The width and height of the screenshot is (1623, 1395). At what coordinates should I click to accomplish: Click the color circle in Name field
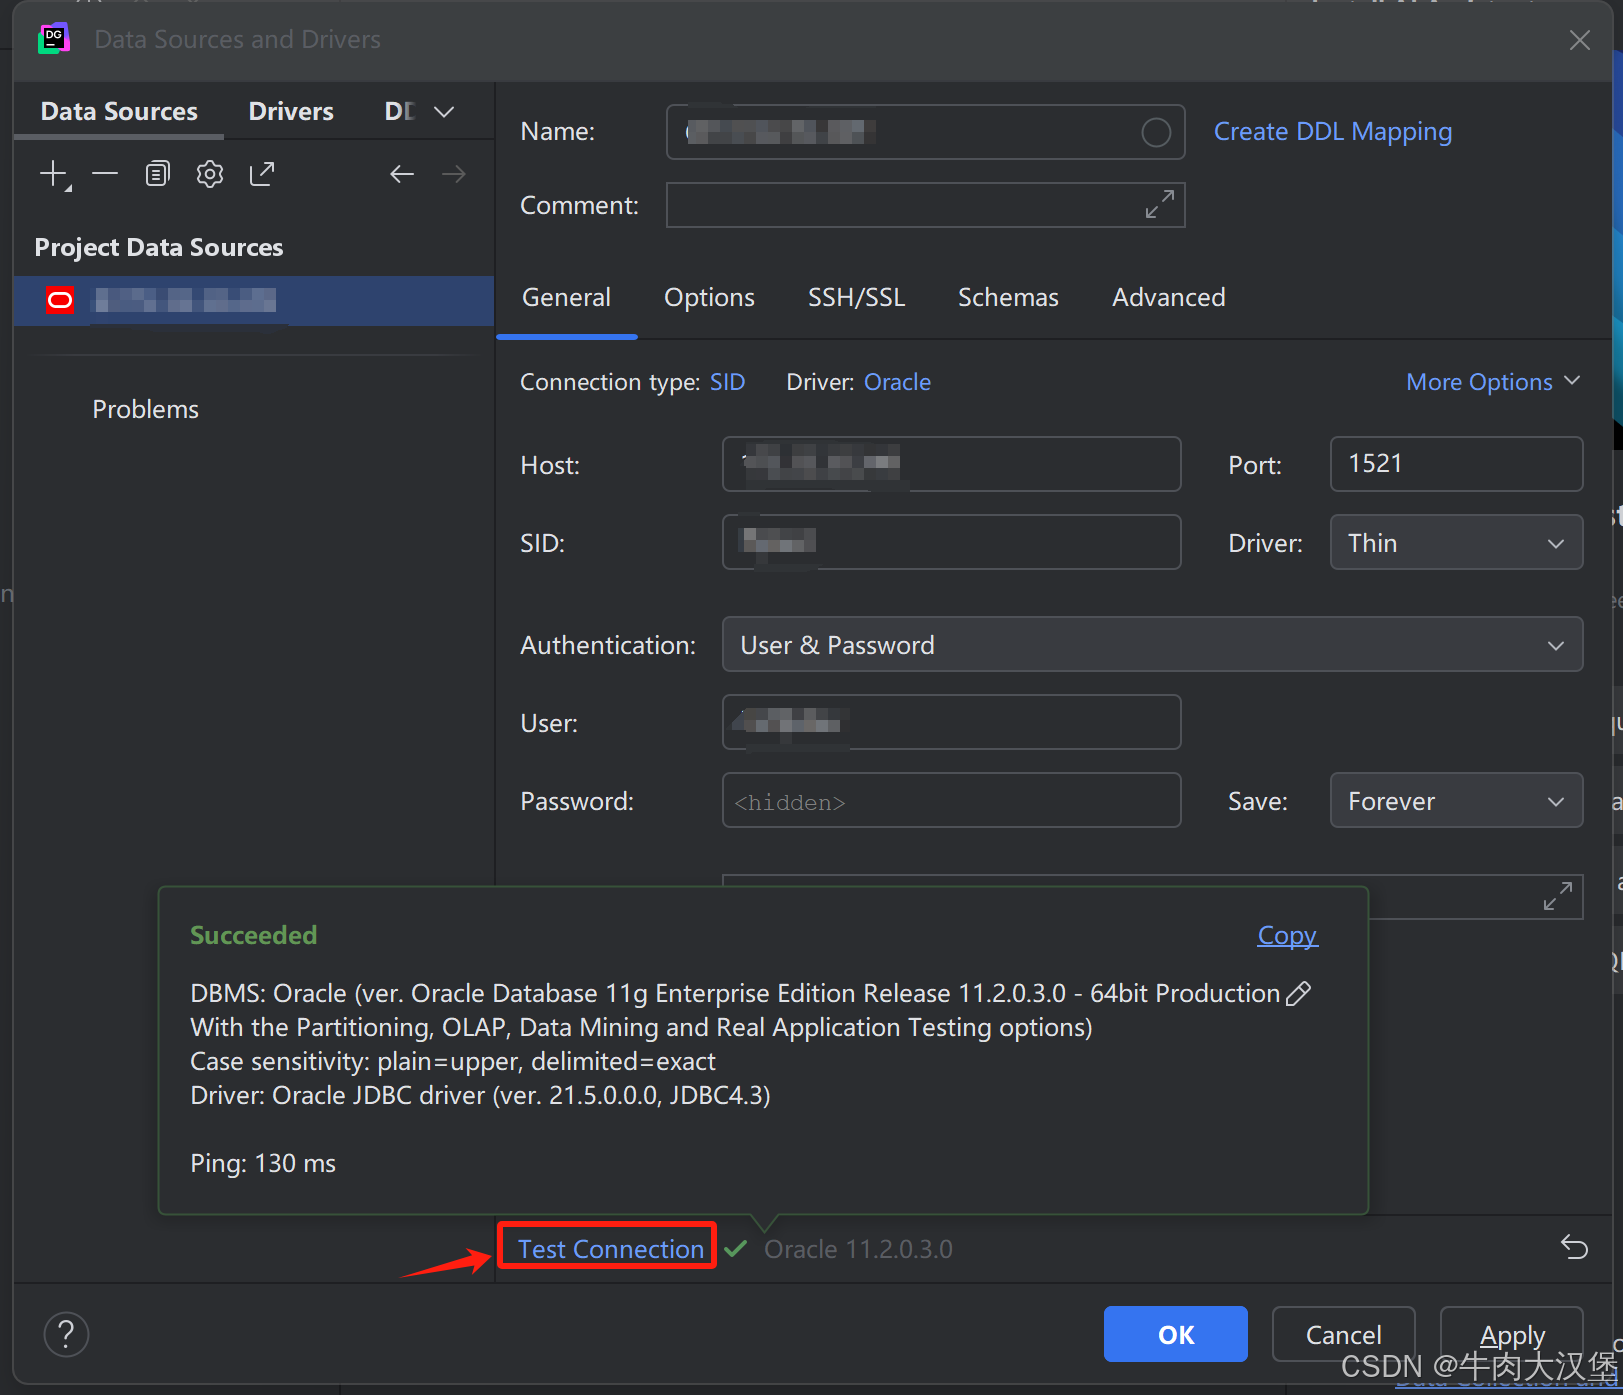click(x=1156, y=132)
